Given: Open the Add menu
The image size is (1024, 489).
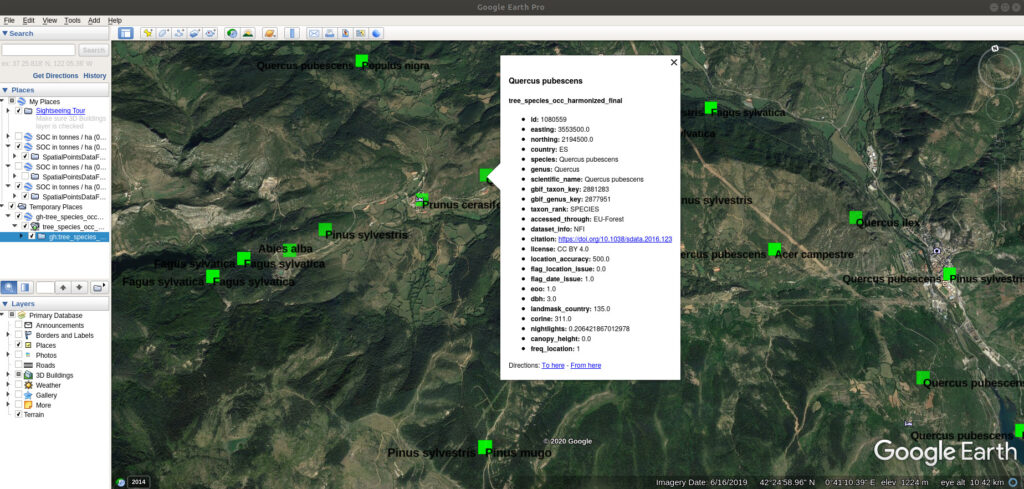Looking at the screenshot, I should tap(94, 20).
